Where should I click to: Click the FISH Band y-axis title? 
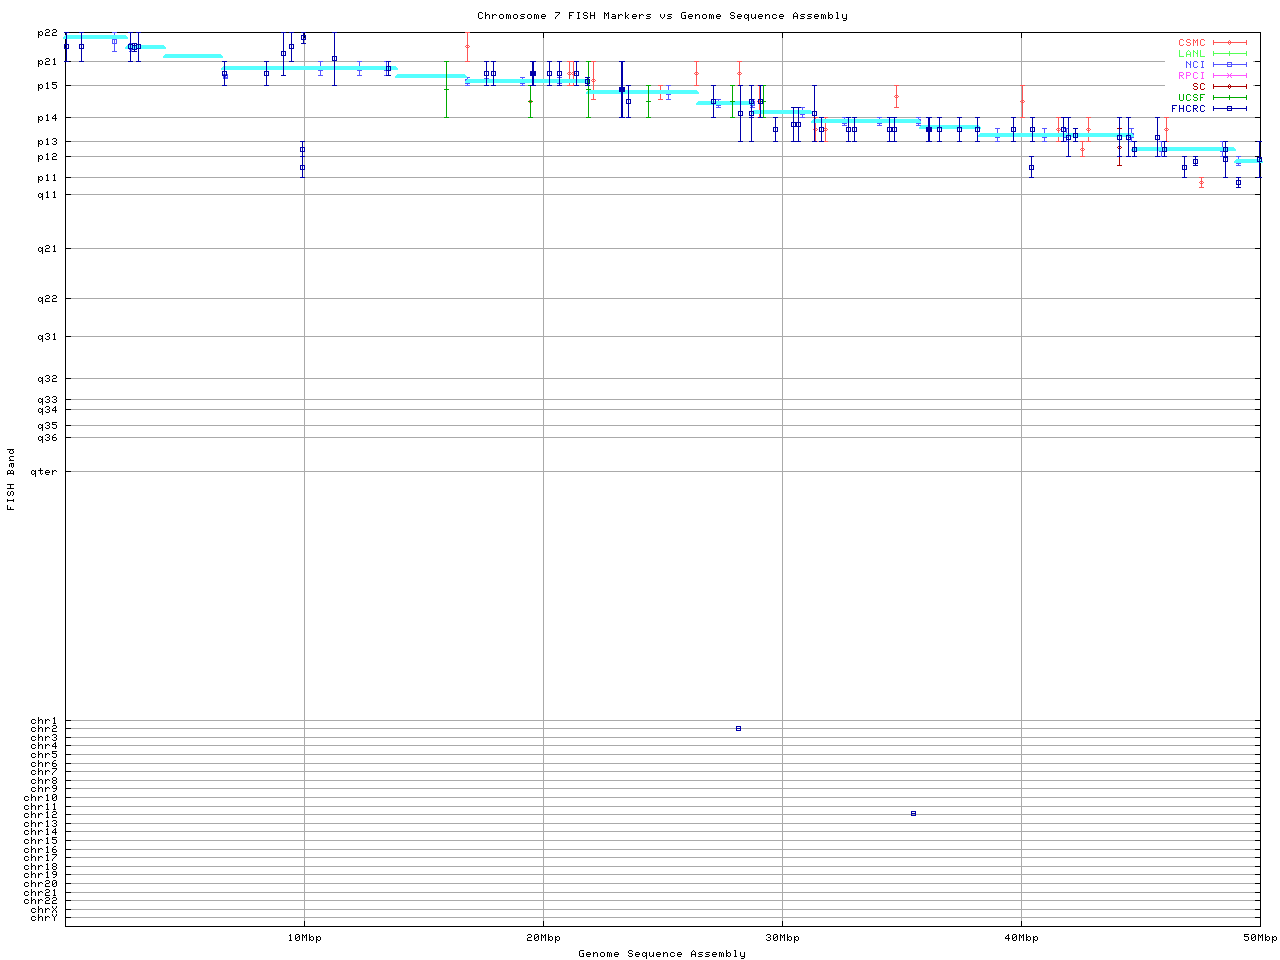pyautogui.click(x=12, y=479)
